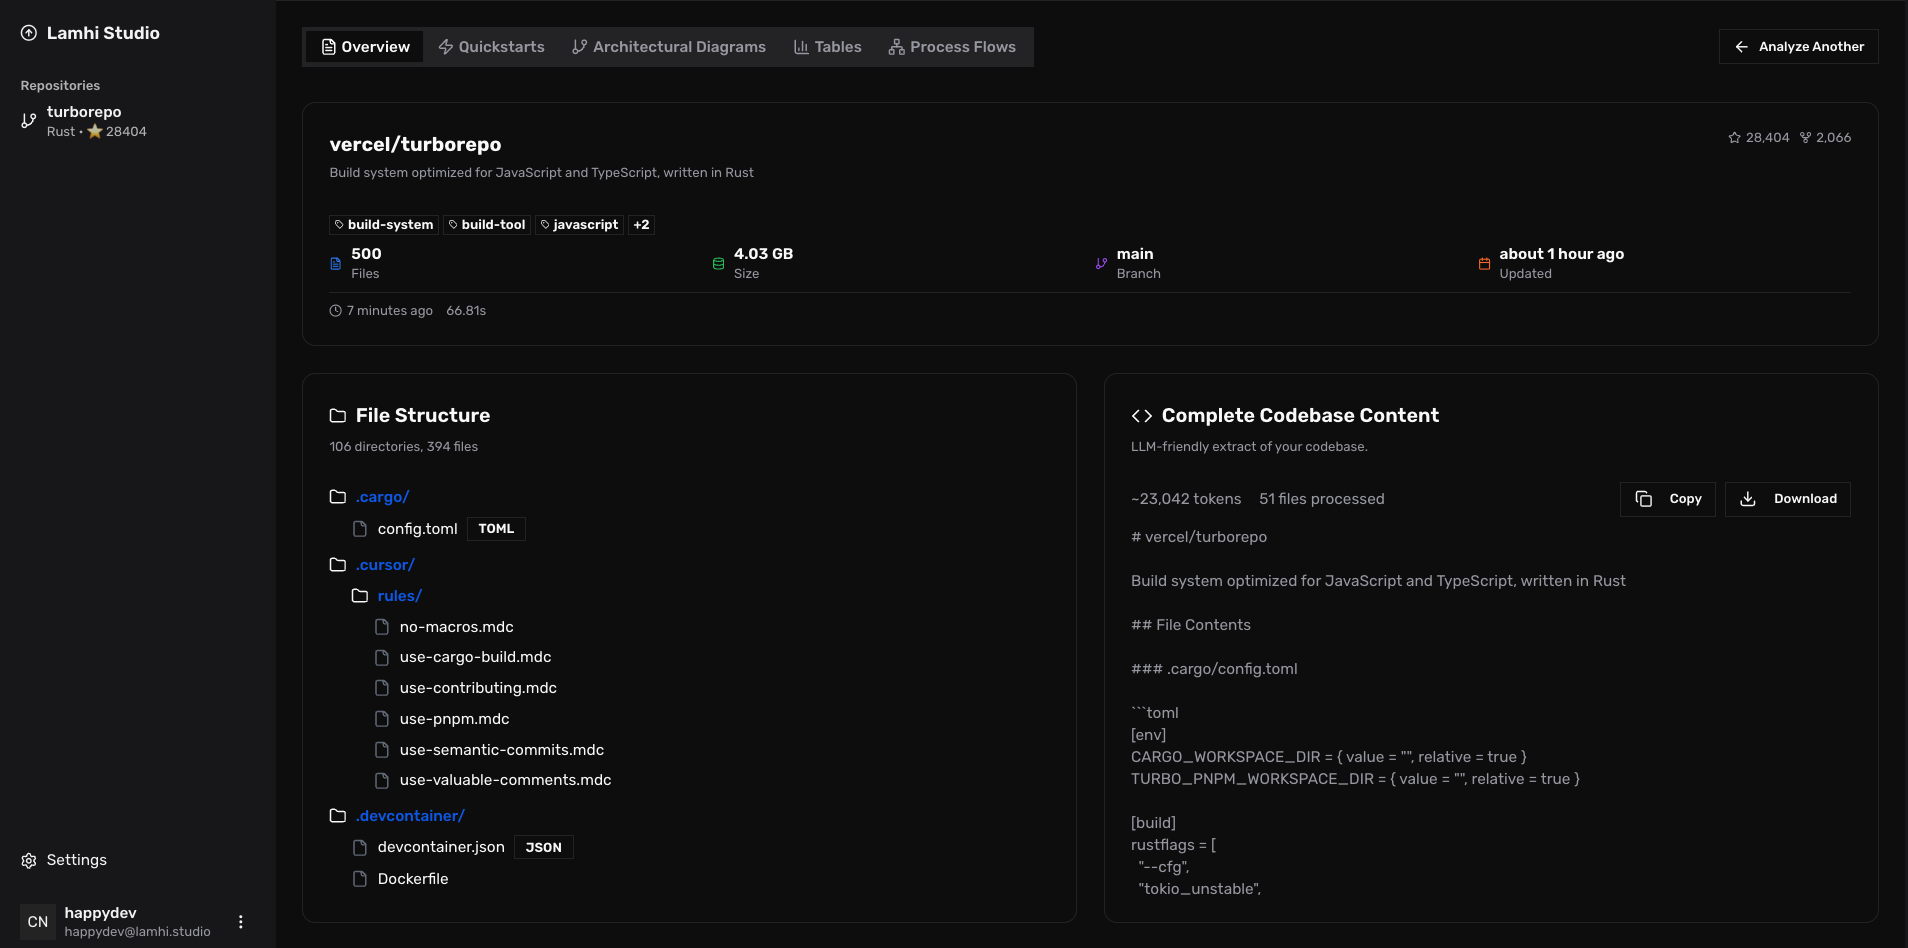
Task: Switch to the Overview tab
Action: pos(365,46)
